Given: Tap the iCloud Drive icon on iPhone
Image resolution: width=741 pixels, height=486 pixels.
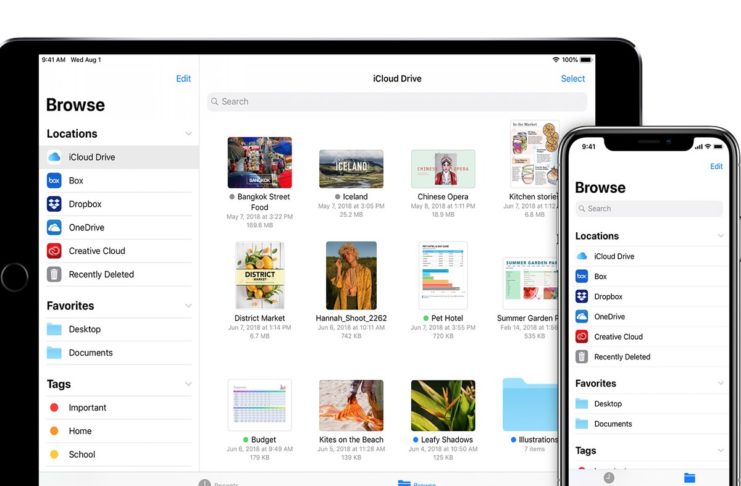Looking at the screenshot, I should [x=582, y=256].
